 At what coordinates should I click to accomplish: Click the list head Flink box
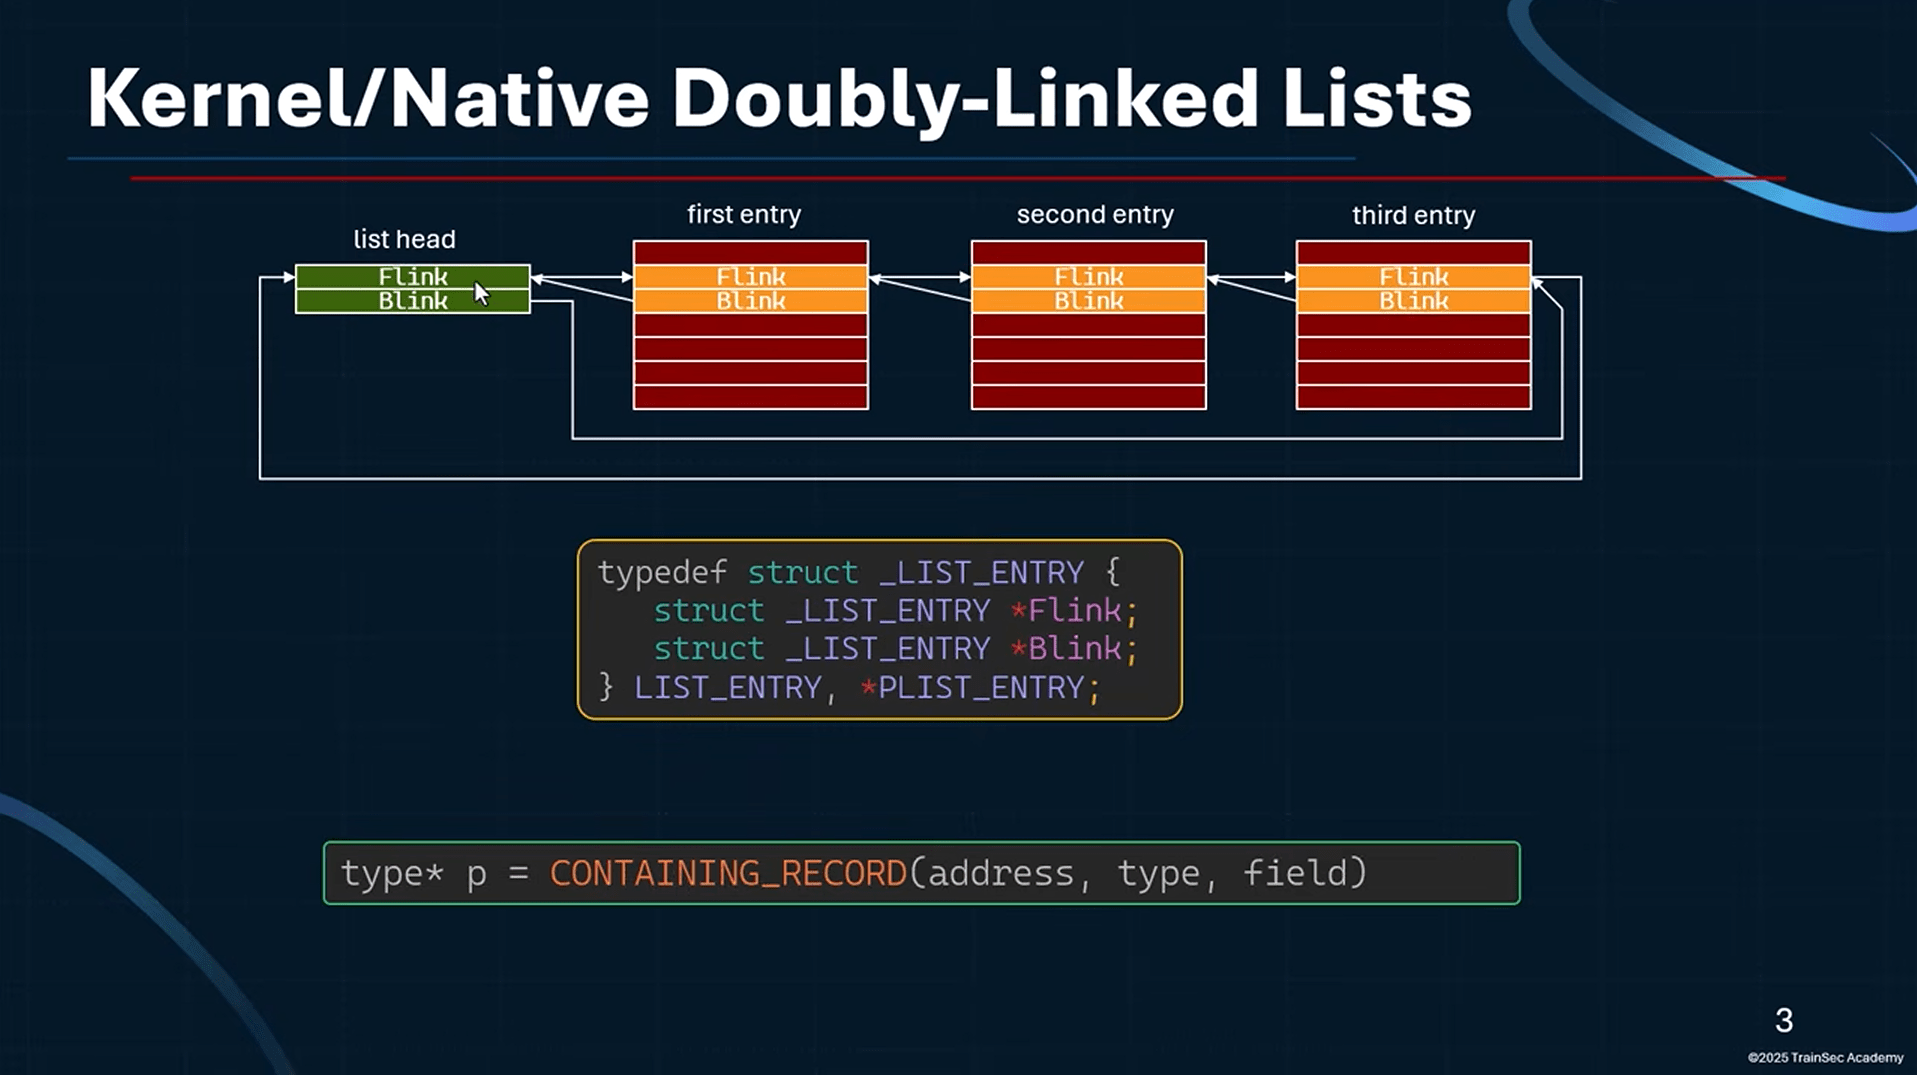[412, 277]
